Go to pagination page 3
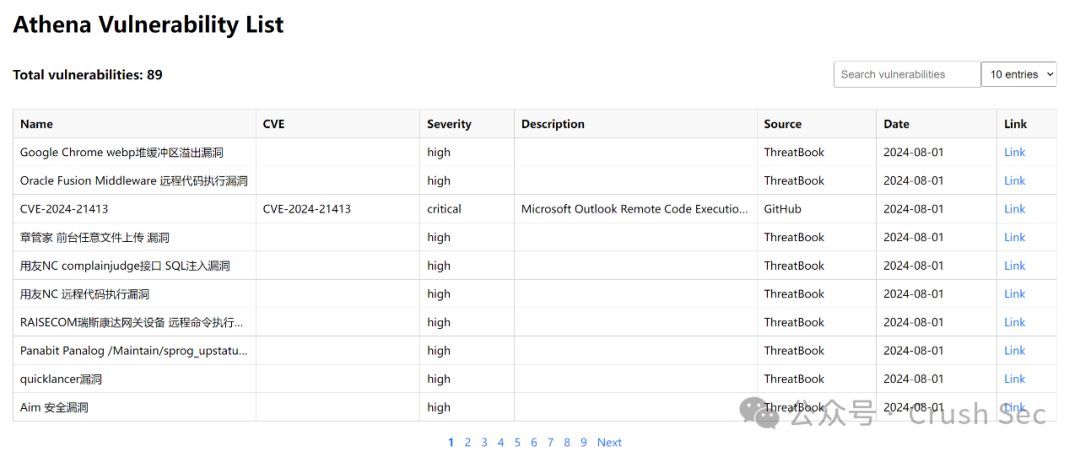 click(x=484, y=443)
